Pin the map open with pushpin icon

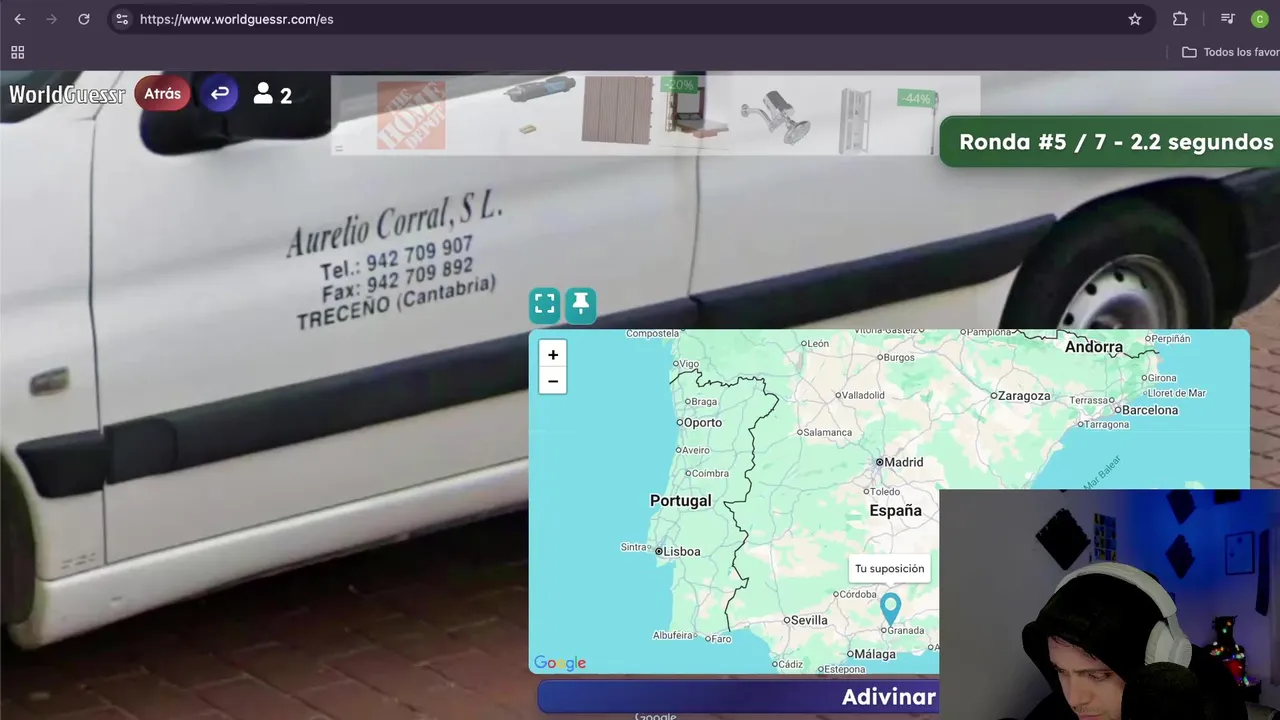581,304
